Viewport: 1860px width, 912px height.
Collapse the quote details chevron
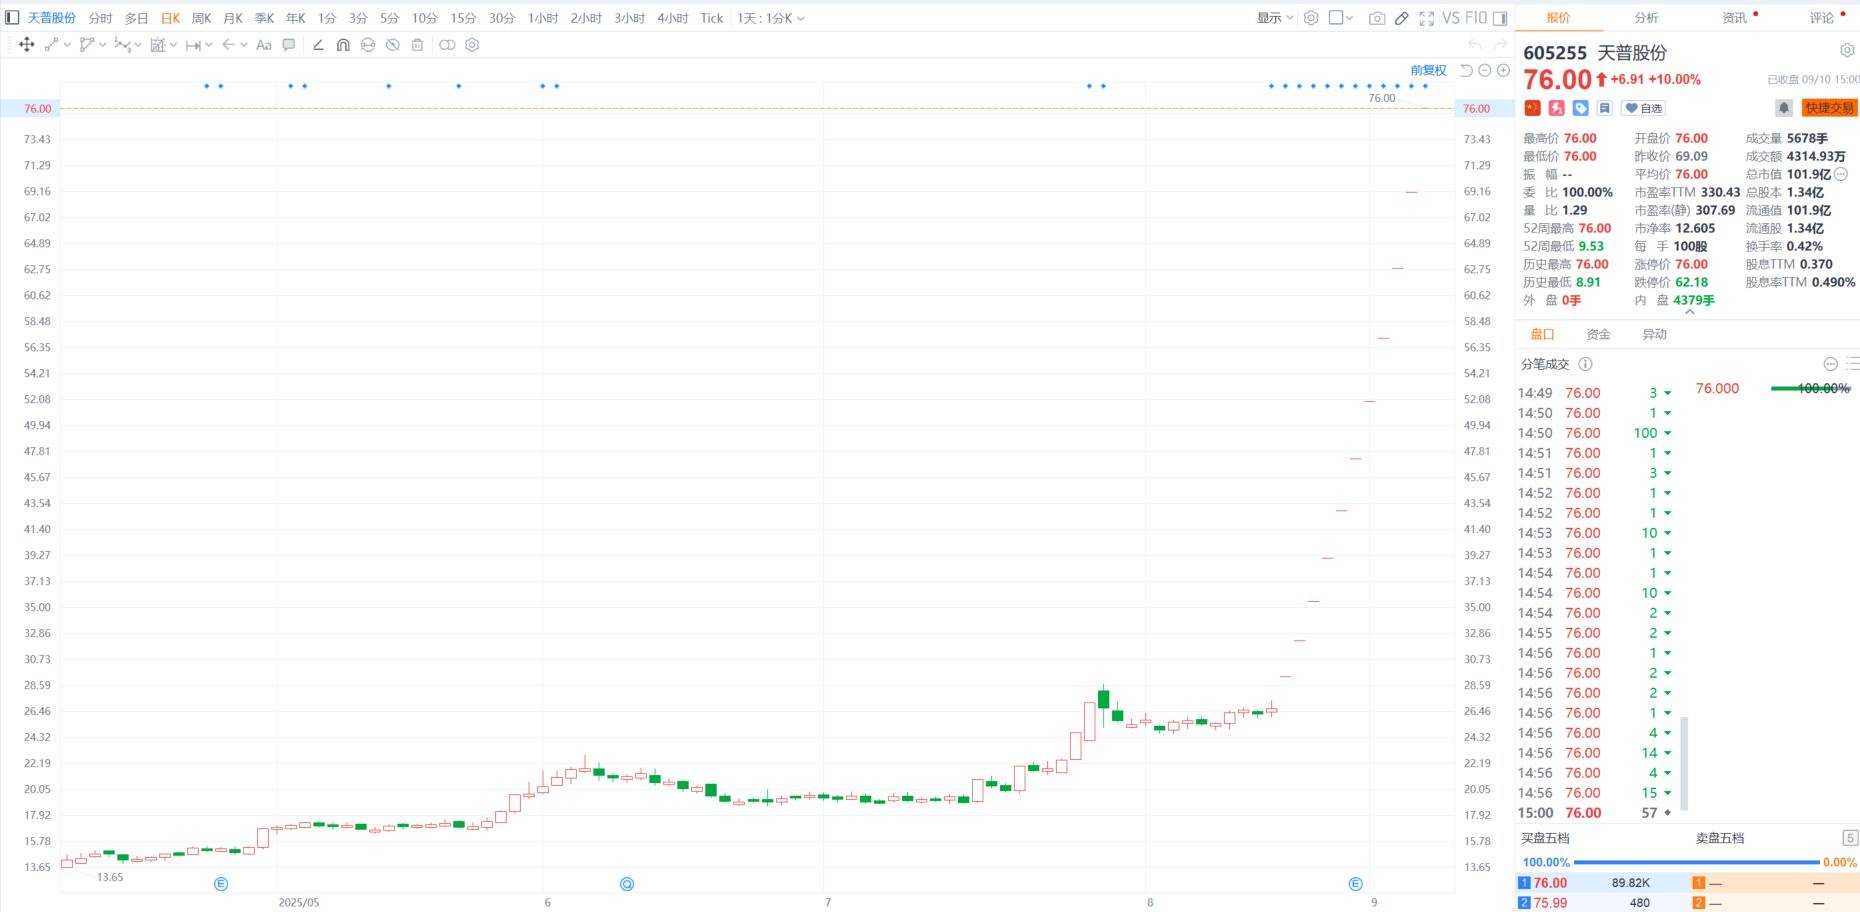click(x=1690, y=313)
